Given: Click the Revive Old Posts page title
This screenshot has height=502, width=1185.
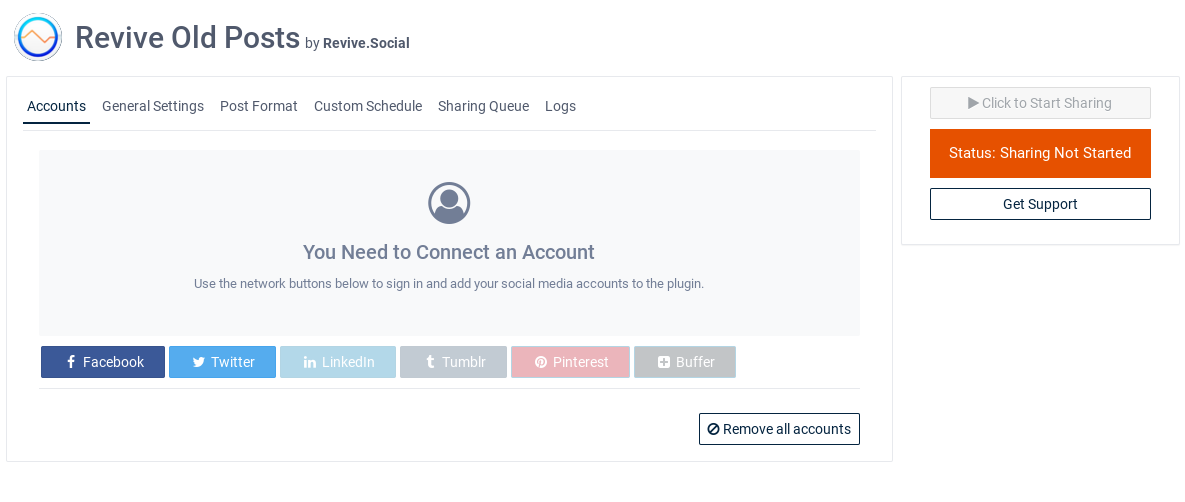Looking at the screenshot, I should (x=187, y=38).
